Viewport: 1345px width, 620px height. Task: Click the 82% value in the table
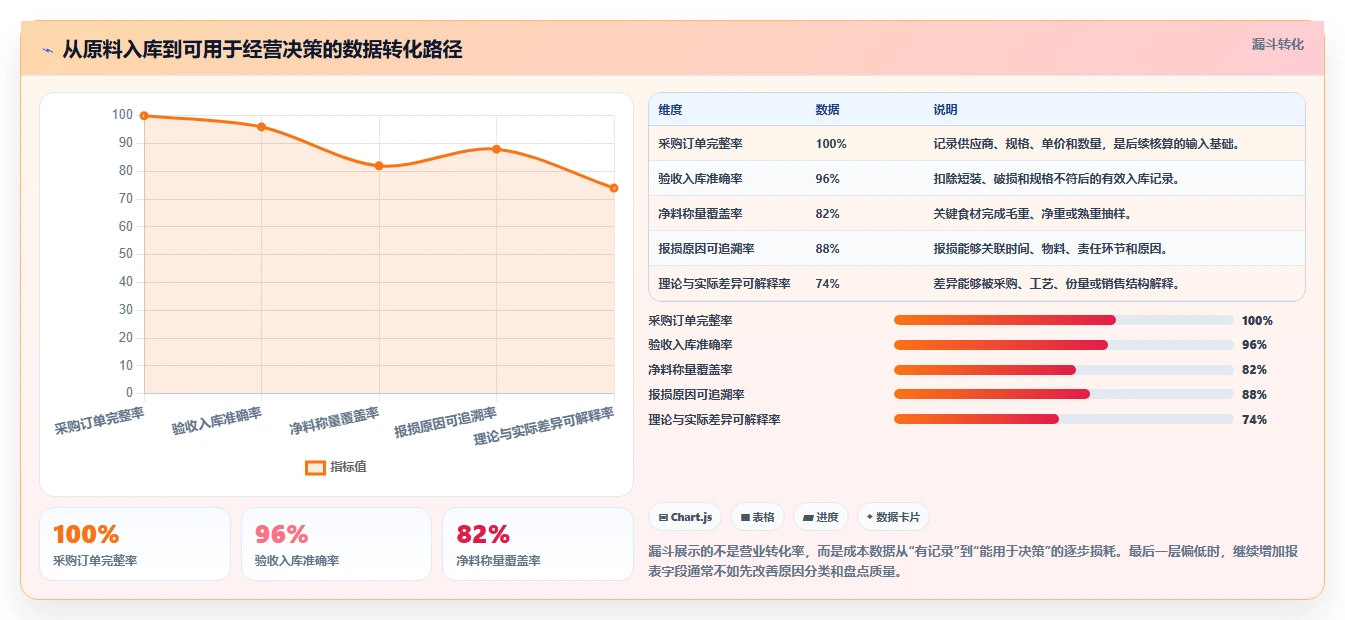coord(827,214)
